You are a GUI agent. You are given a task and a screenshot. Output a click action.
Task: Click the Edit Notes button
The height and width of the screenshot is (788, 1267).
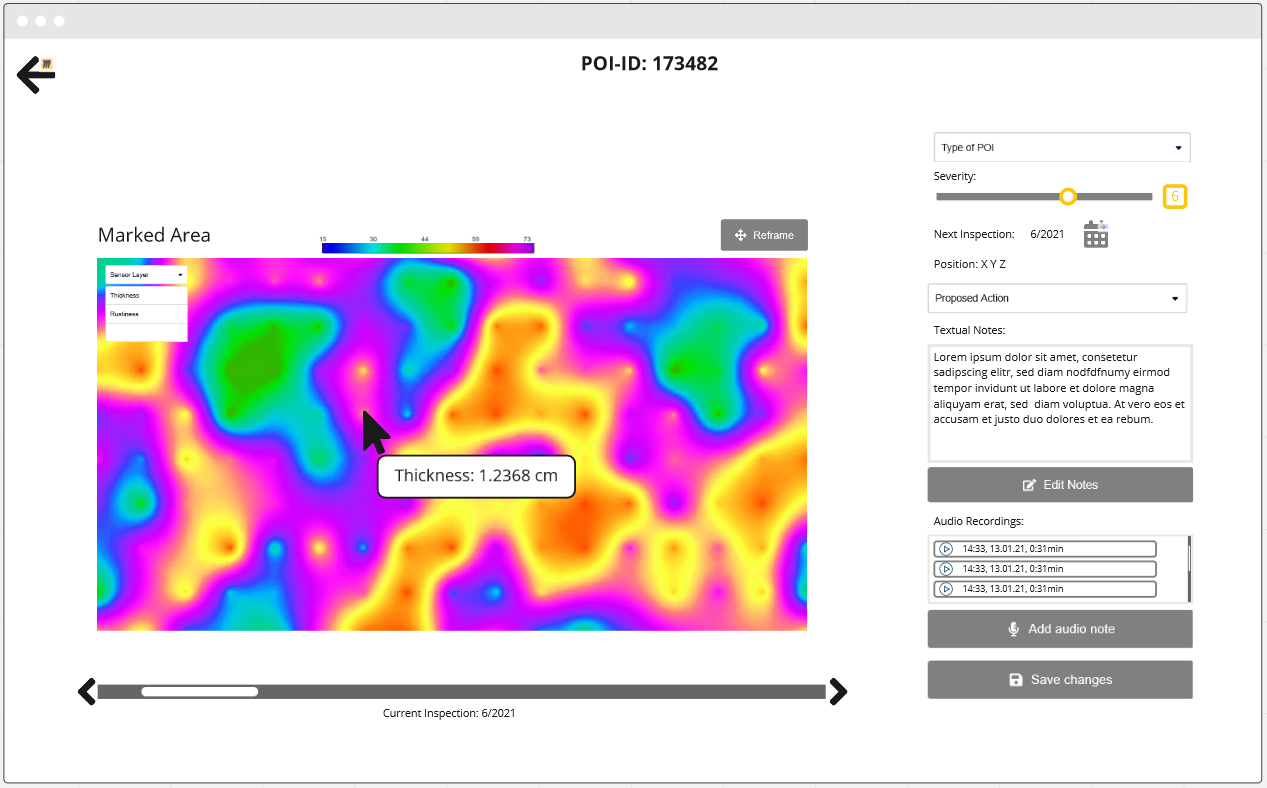coord(1060,485)
